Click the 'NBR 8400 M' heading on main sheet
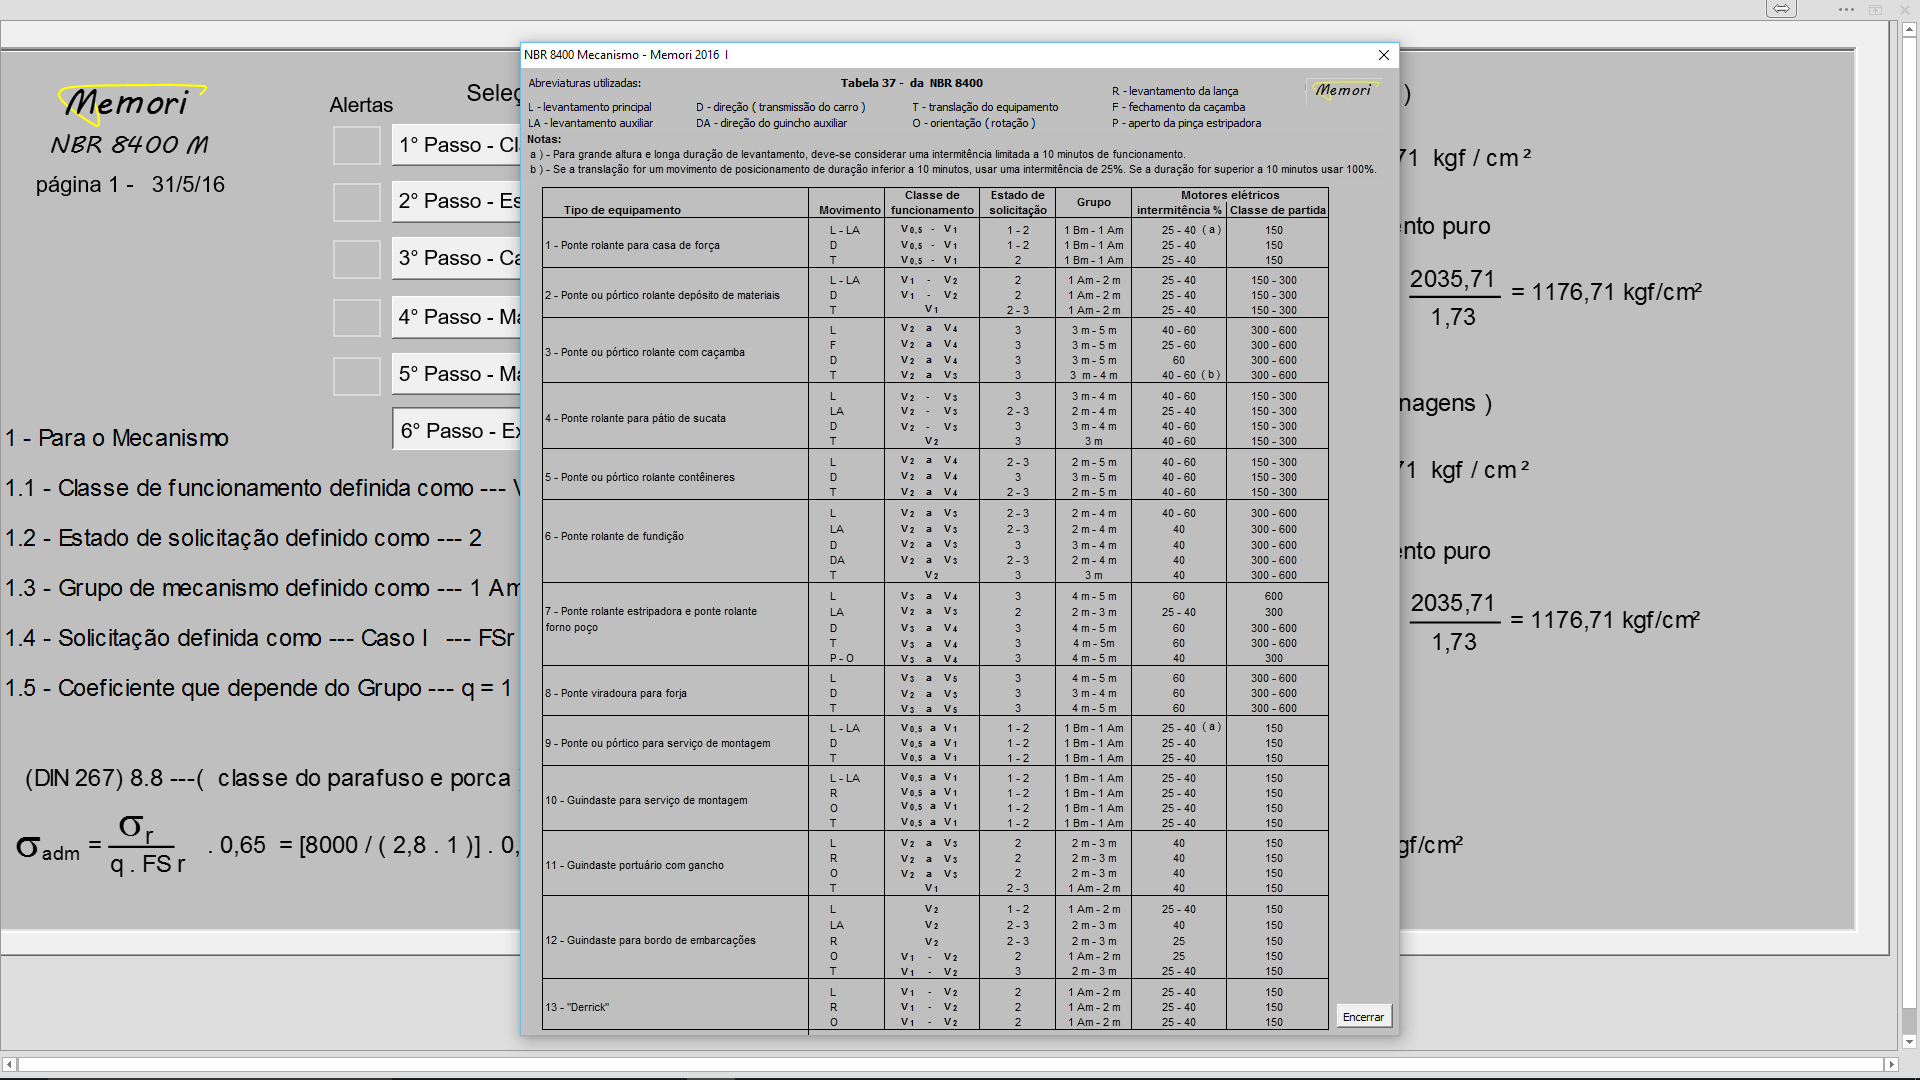The image size is (1920, 1080). tap(130, 144)
